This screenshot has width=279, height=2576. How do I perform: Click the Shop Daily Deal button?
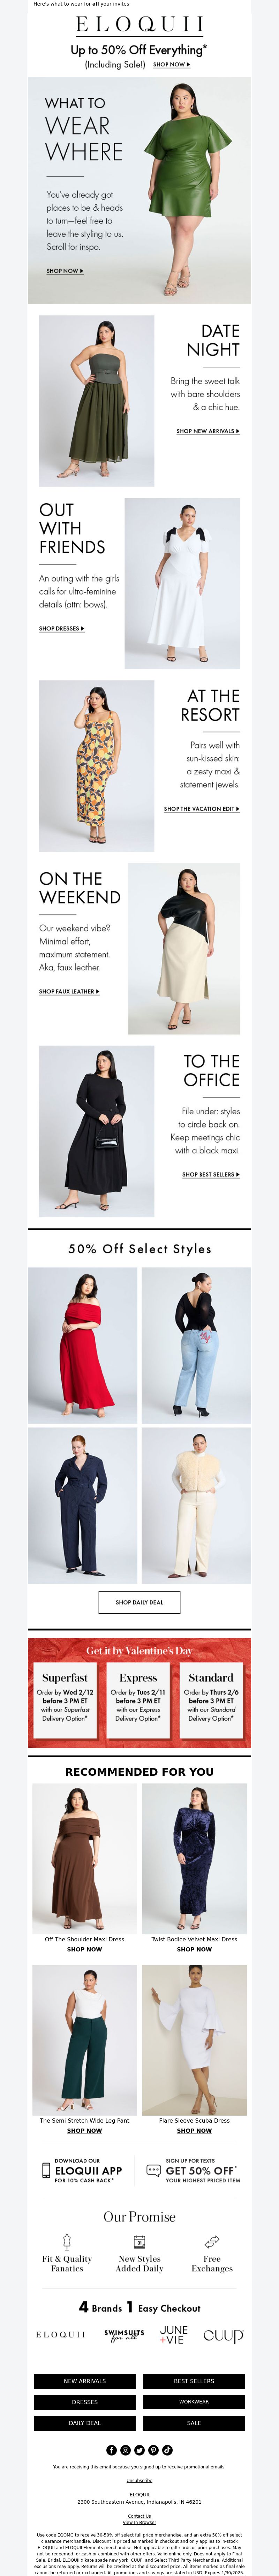click(139, 1602)
